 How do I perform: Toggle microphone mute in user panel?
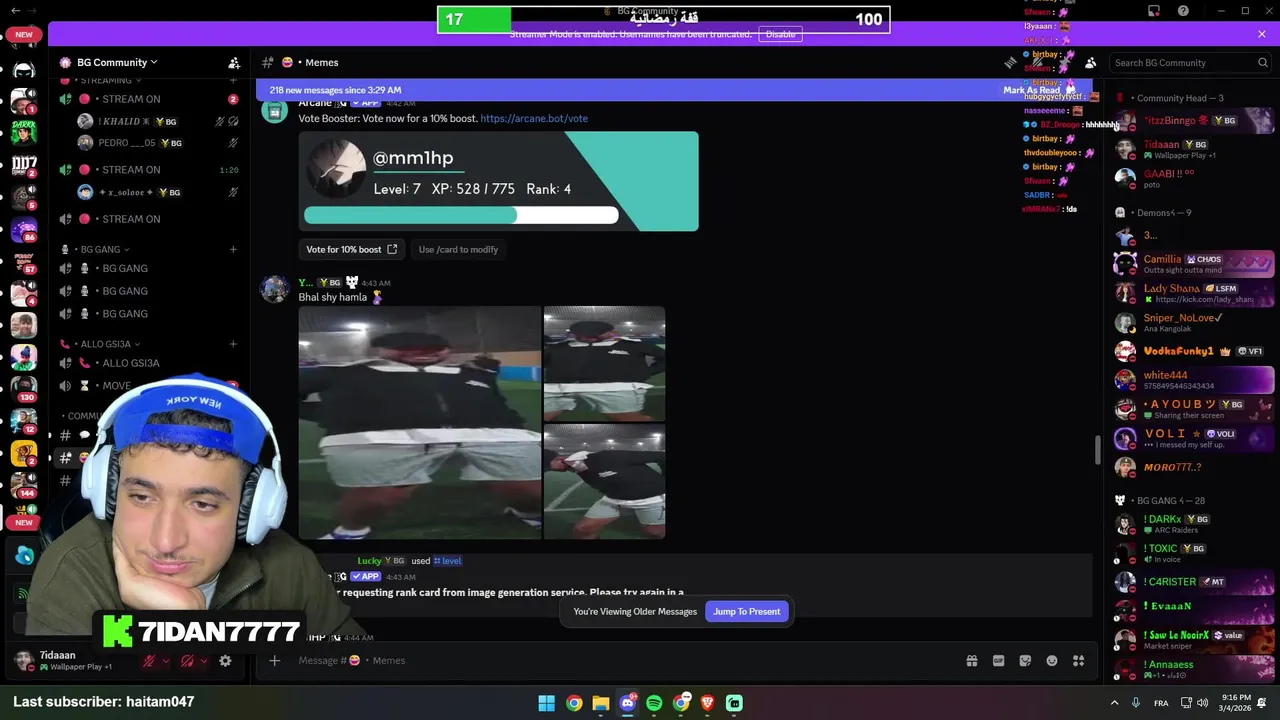pyautogui.click(x=148, y=661)
